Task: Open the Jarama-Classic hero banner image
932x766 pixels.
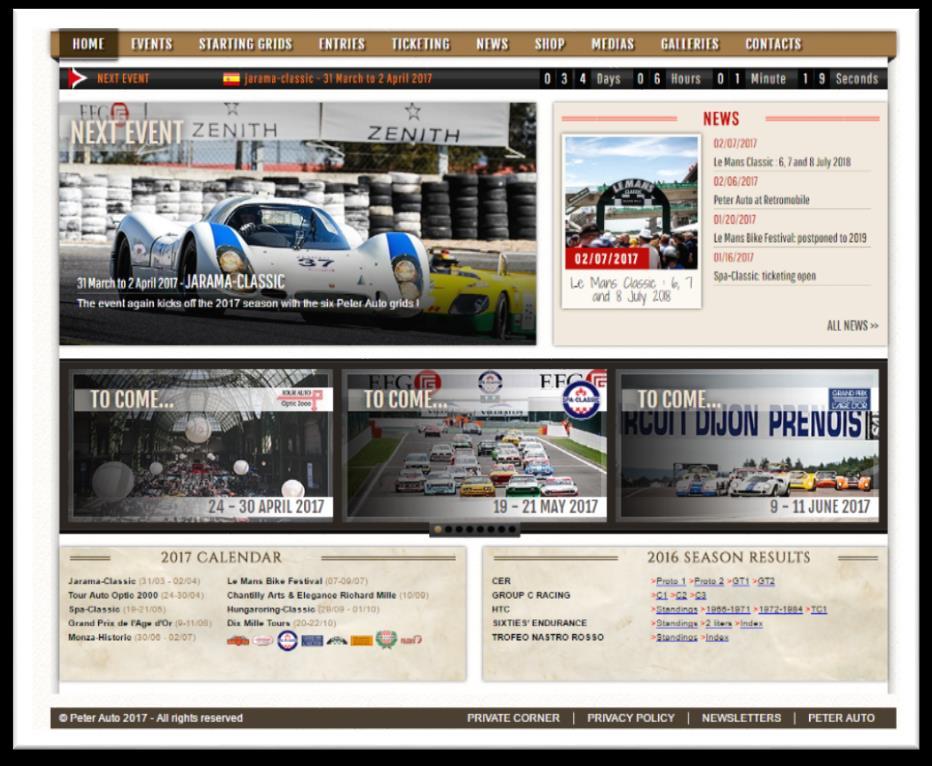Action: point(297,223)
